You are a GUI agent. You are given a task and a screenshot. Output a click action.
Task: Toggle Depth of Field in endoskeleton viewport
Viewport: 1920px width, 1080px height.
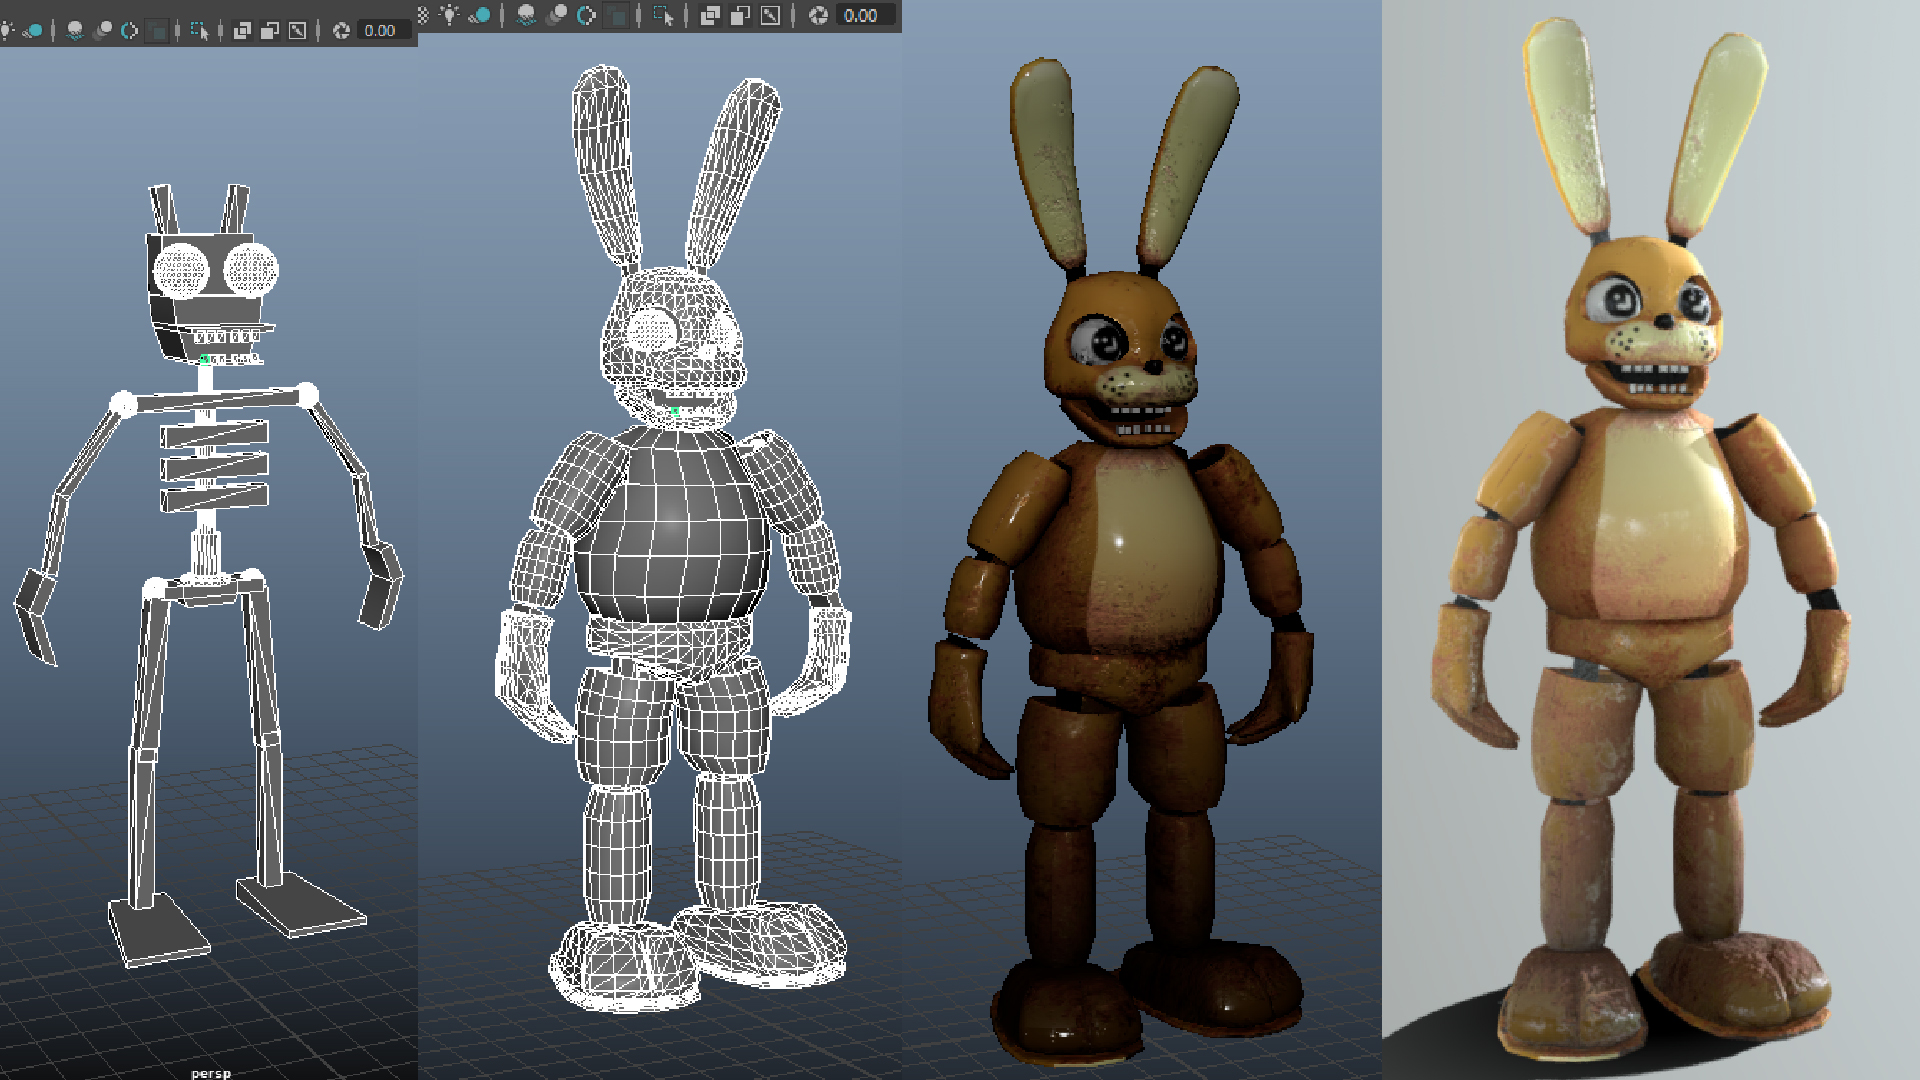click(157, 30)
